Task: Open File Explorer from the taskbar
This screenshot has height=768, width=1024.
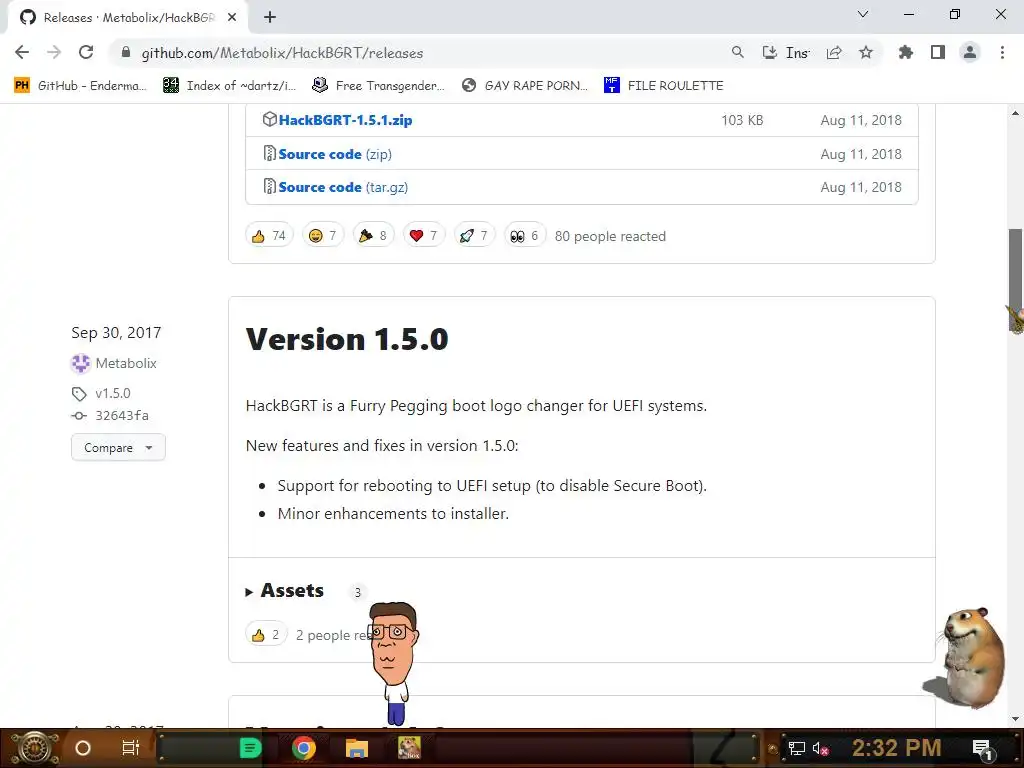Action: click(357, 748)
